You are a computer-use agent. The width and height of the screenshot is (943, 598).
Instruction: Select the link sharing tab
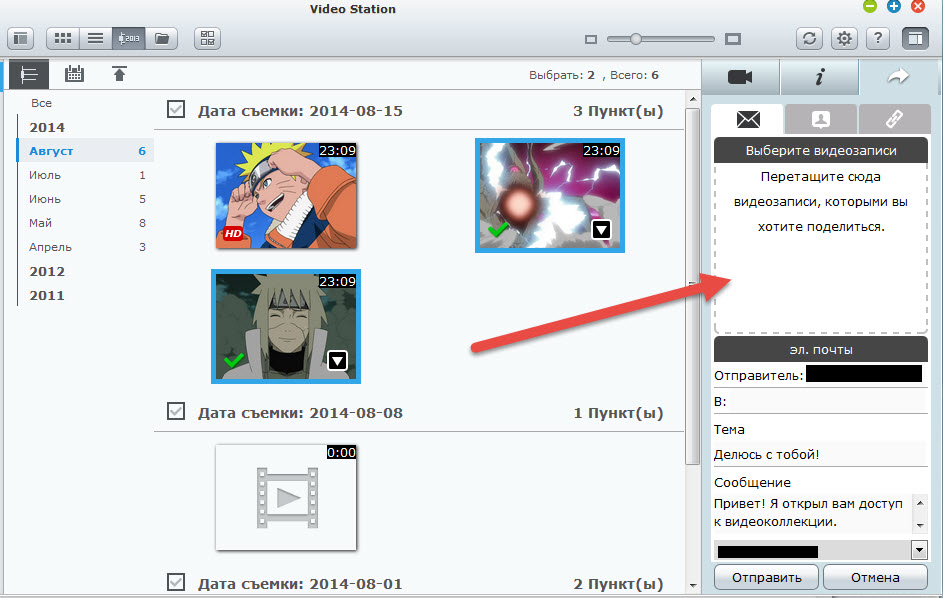[x=894, y=119]
